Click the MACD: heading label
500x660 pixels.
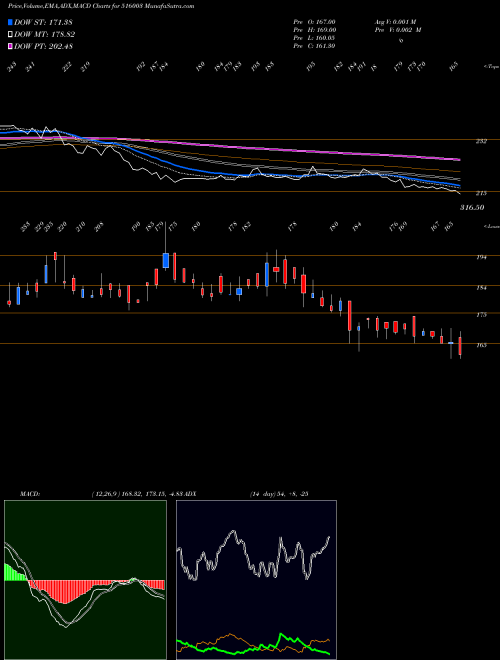[x=30, y=494]
